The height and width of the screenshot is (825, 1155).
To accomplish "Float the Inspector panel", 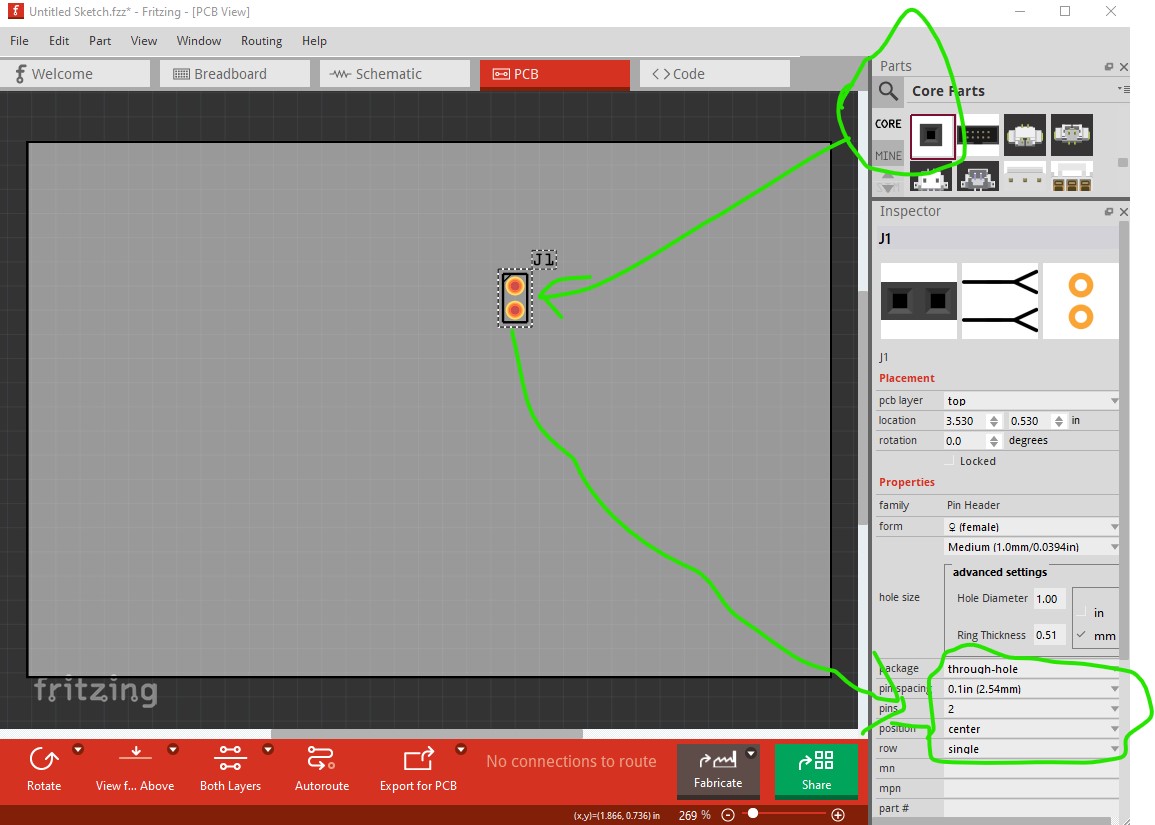I will click(1109, 211).
